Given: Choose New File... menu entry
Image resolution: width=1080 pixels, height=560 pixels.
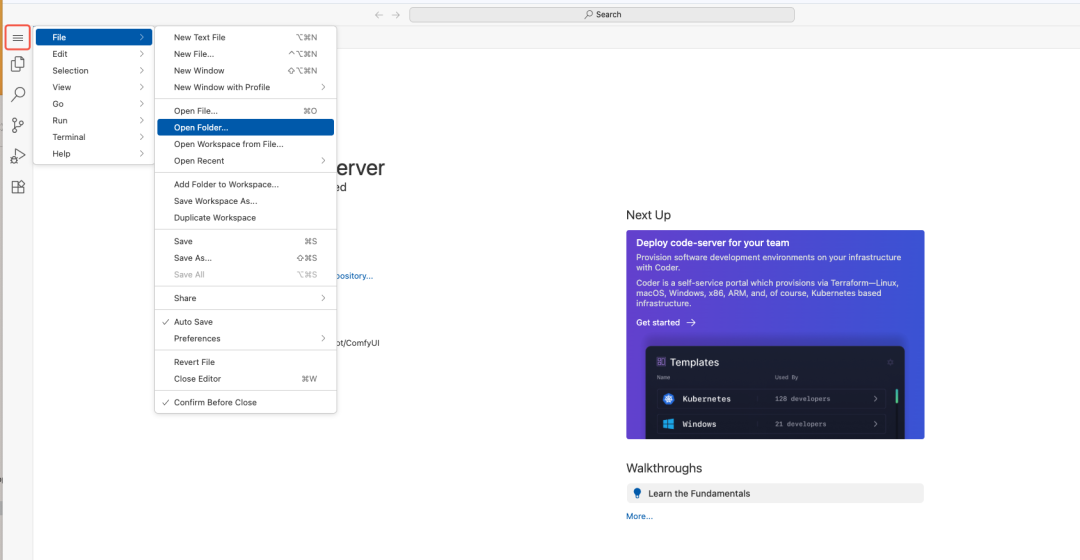Looking at the screenshot, I should [x=245, y=54].
